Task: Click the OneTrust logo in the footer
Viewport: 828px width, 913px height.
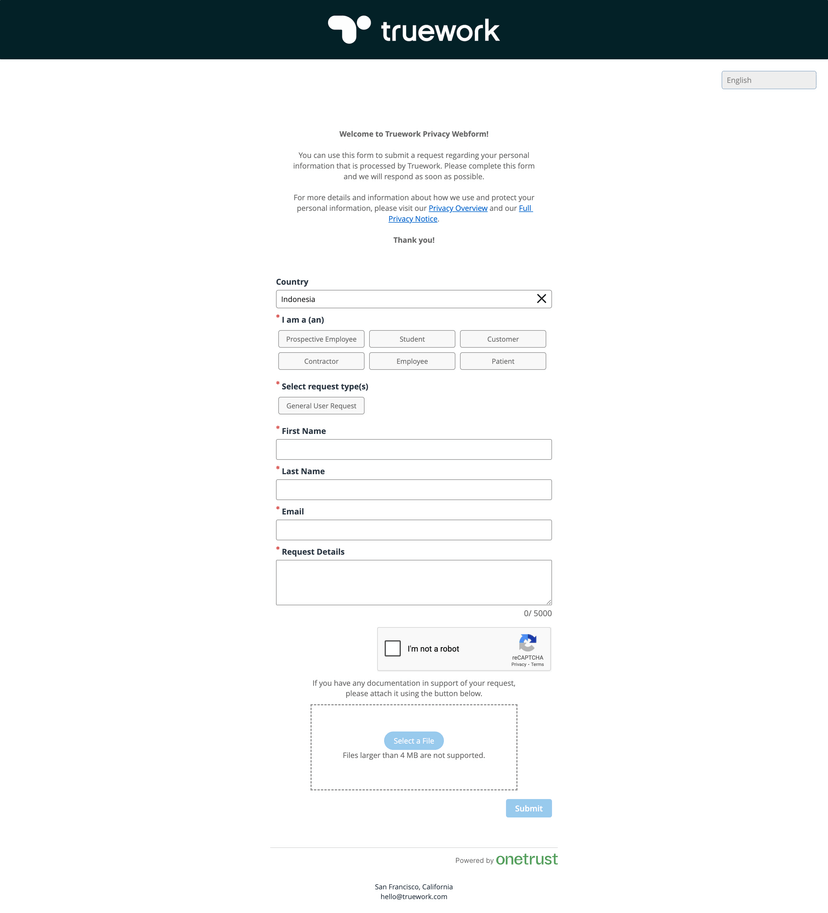Action: coord(526,858)
